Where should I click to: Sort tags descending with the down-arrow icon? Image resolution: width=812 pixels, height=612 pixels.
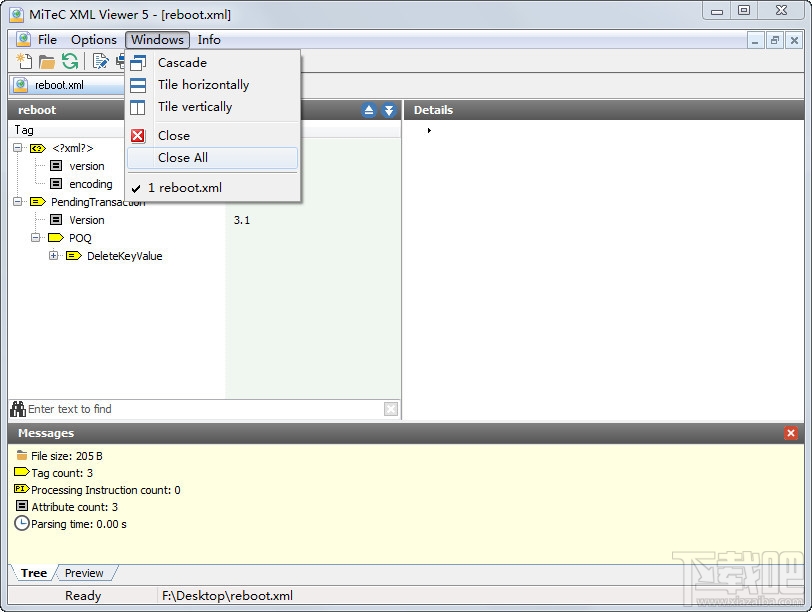point(389,110)
